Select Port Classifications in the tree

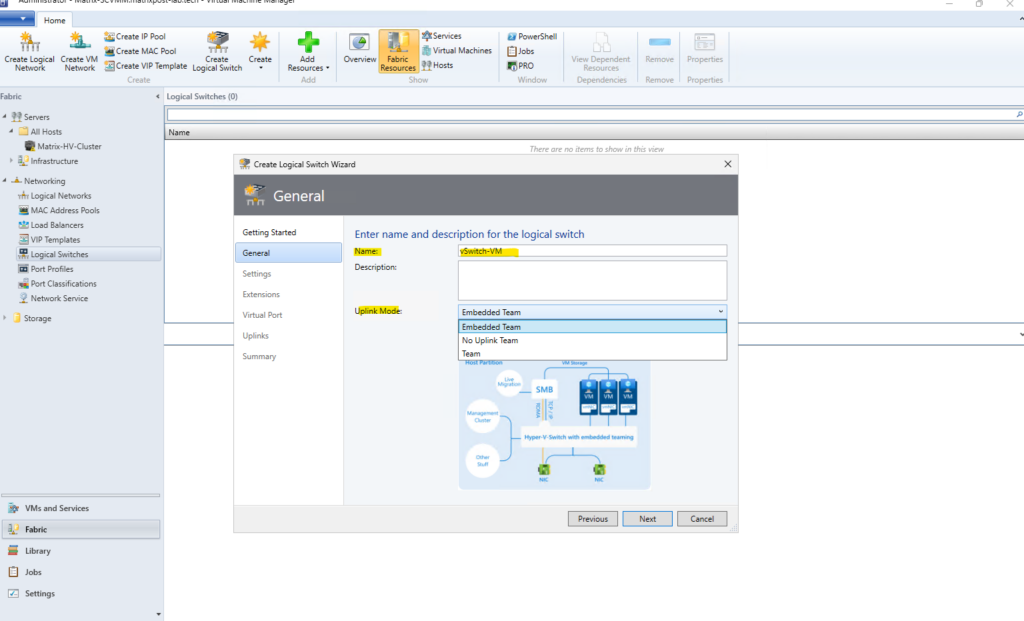[57, 283]
